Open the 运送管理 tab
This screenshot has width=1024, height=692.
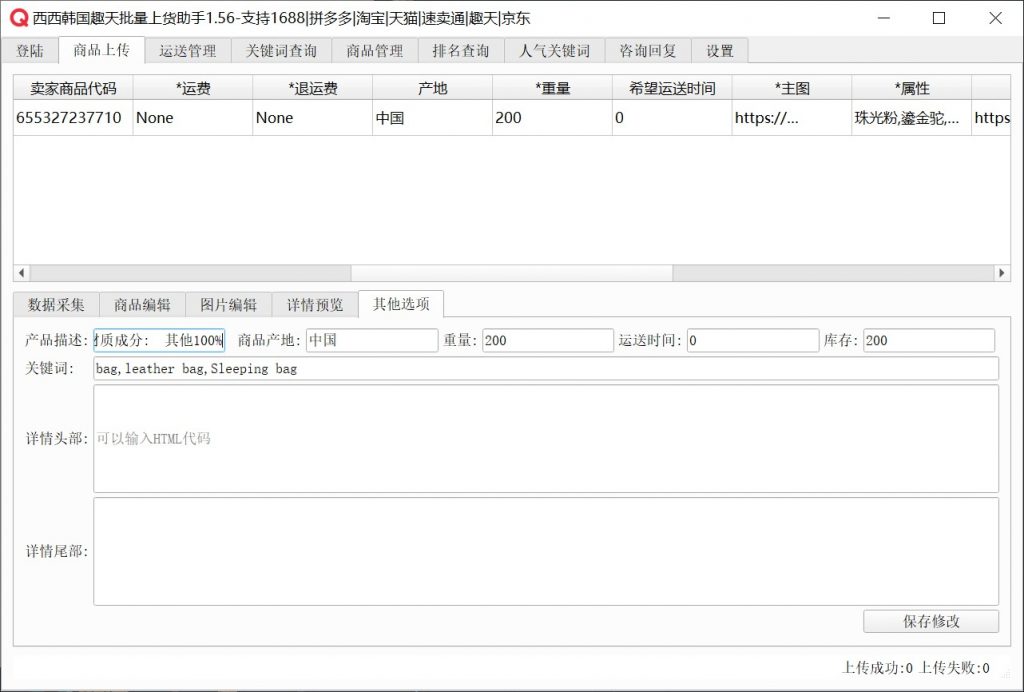tap(187, 51)
